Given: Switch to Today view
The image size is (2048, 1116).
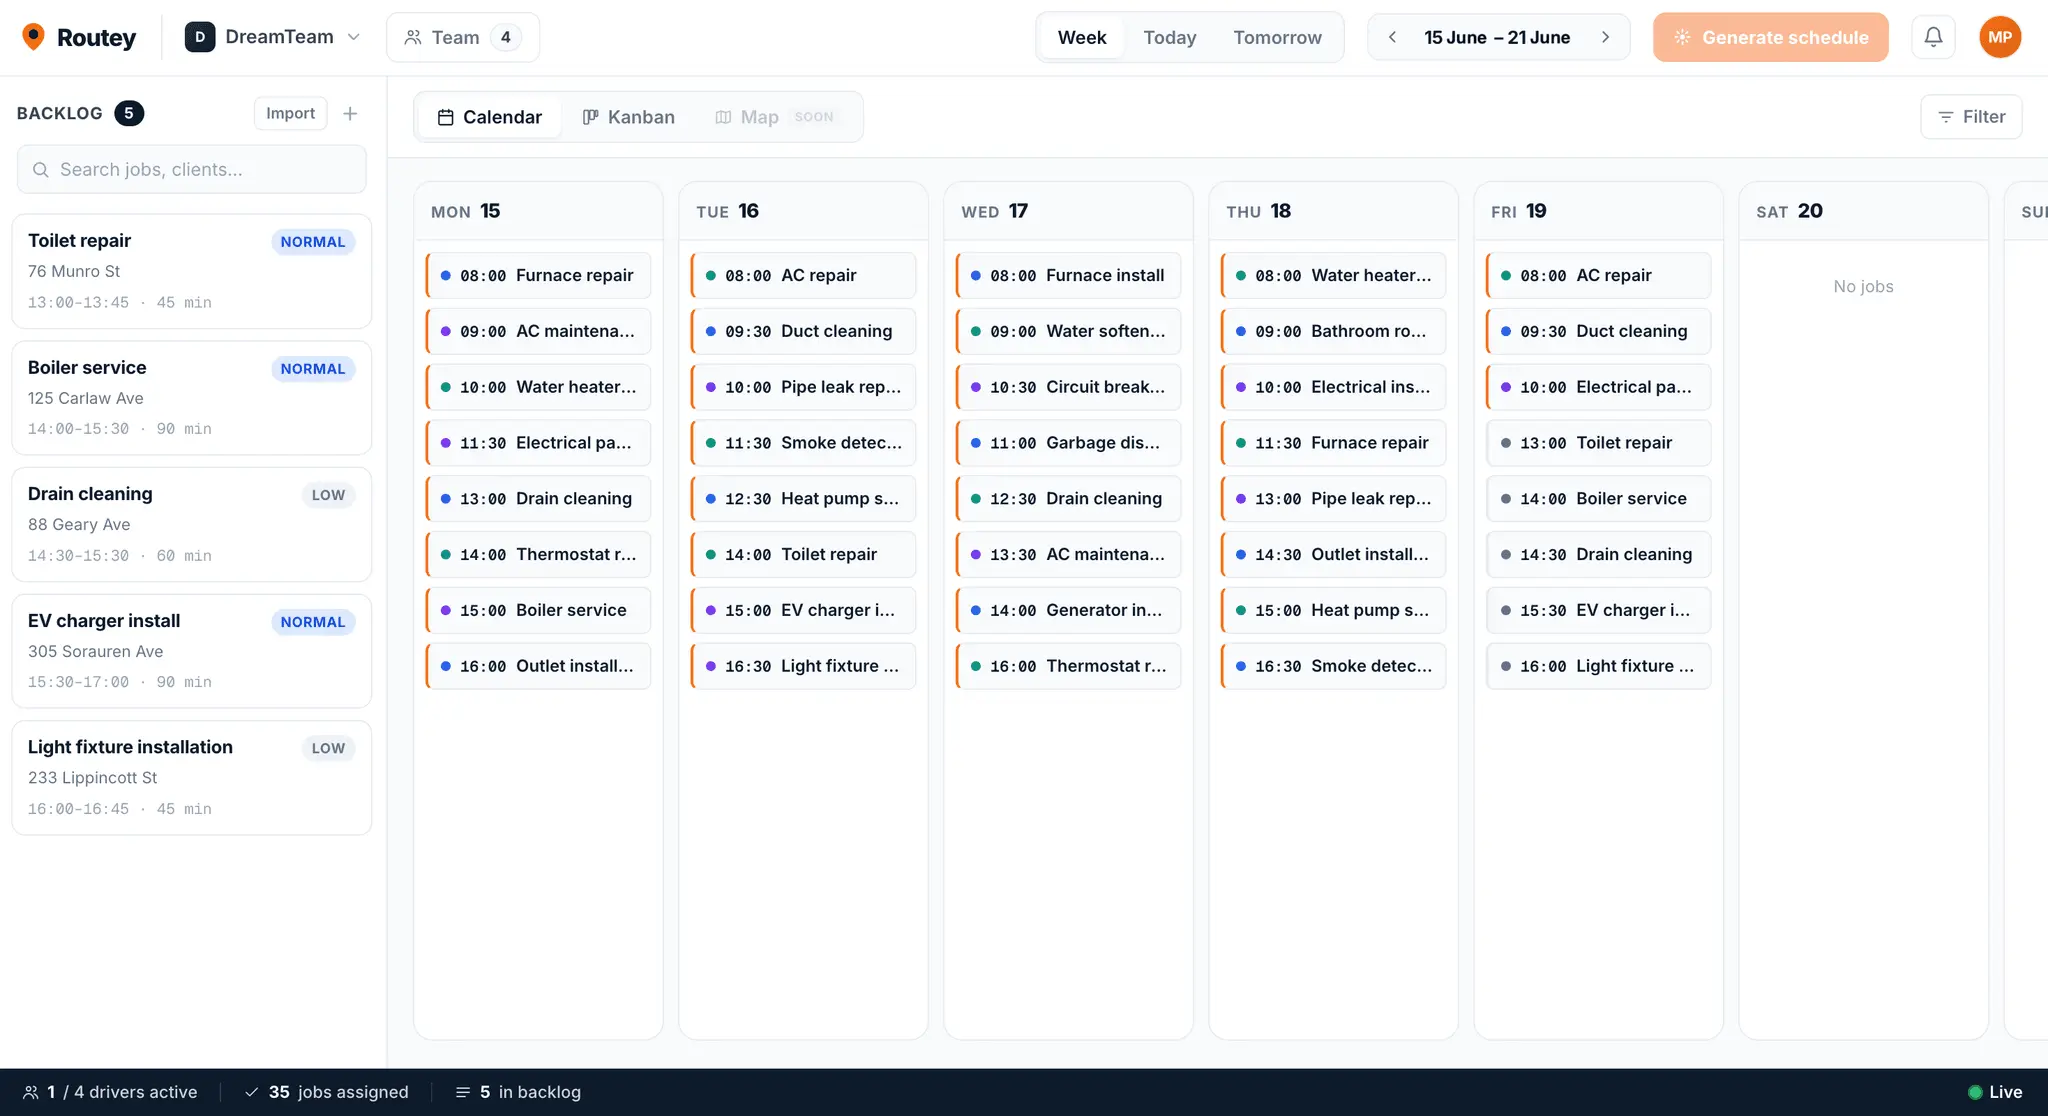Looking at the screenshot, I should pyautogui.click(x=1170, y=37).
